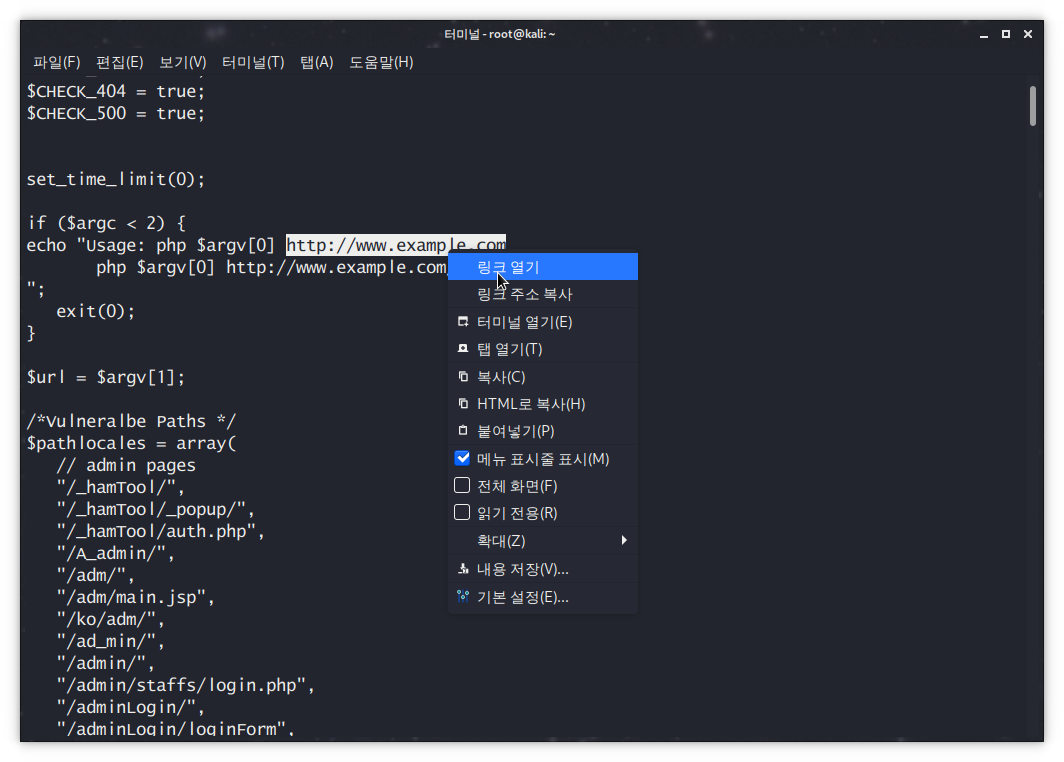Select 탭 열기(T) menu label
Screen dimensions: 1064x762
point(510,349)
